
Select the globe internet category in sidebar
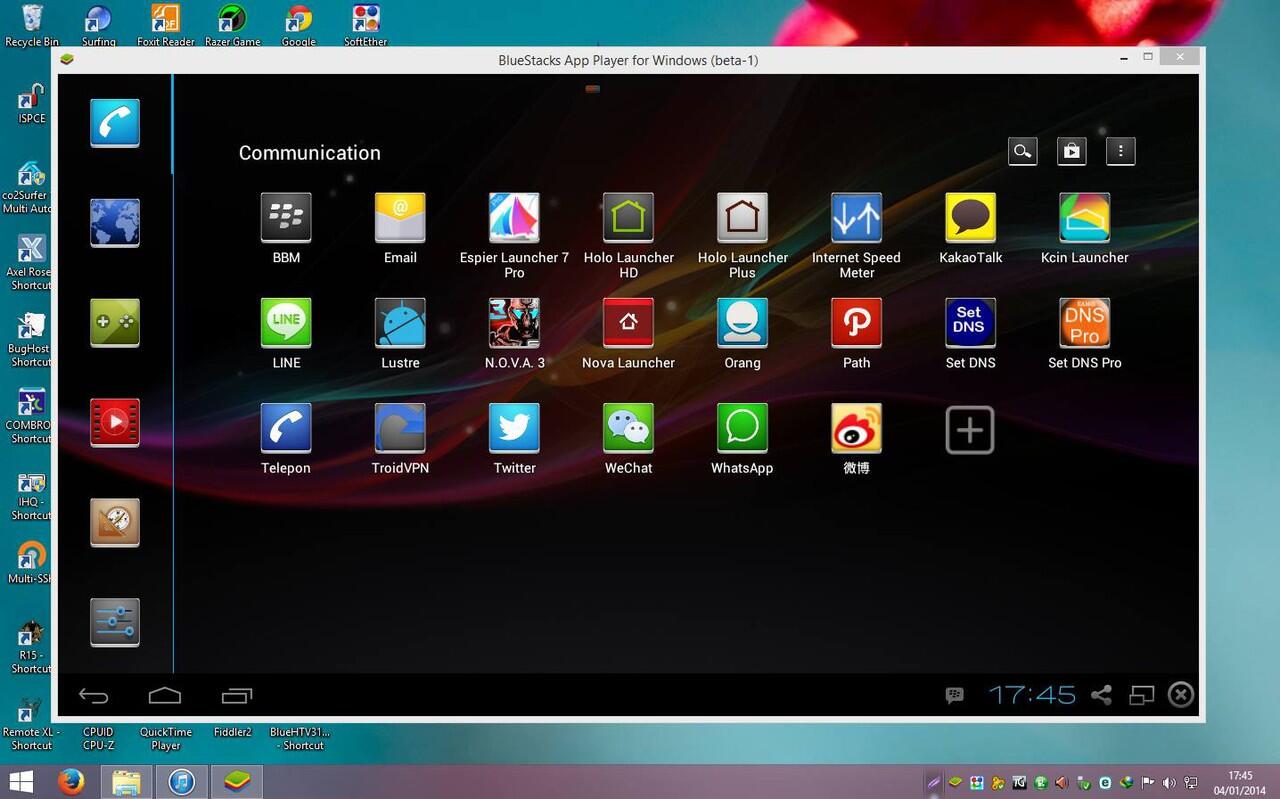[115, 222]
